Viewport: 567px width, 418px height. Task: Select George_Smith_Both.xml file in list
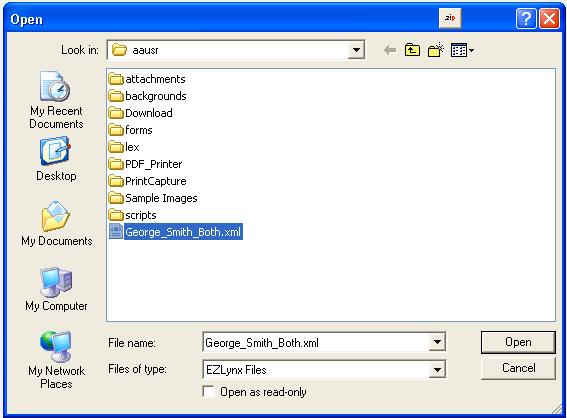pos(175,232)
